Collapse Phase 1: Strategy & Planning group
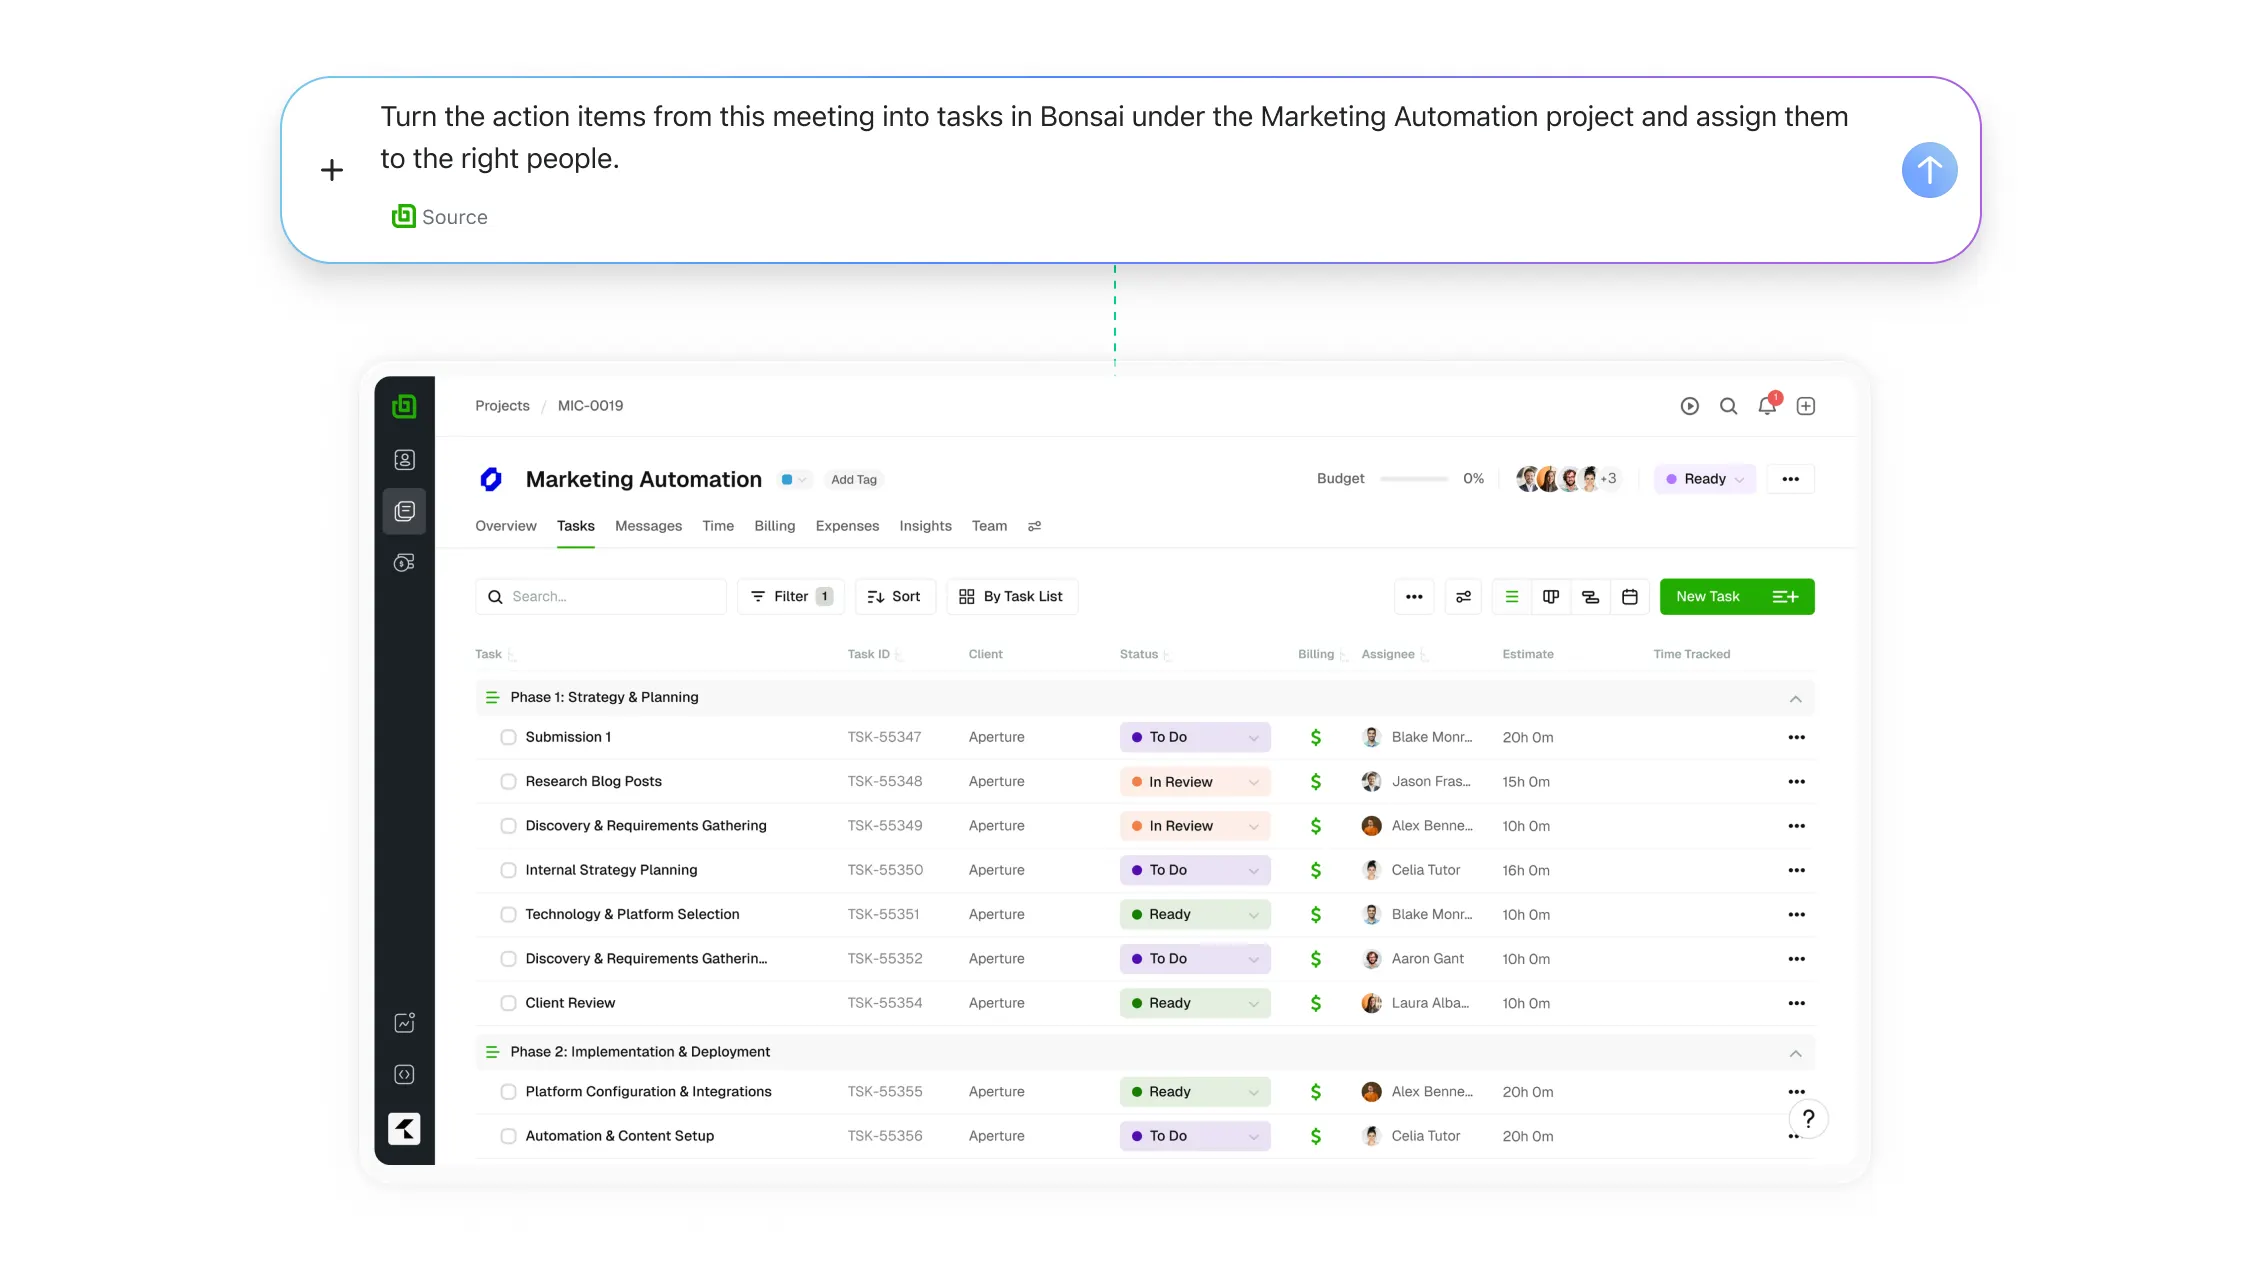This screenshot has width=2260, height=1270. point(1795,698)
